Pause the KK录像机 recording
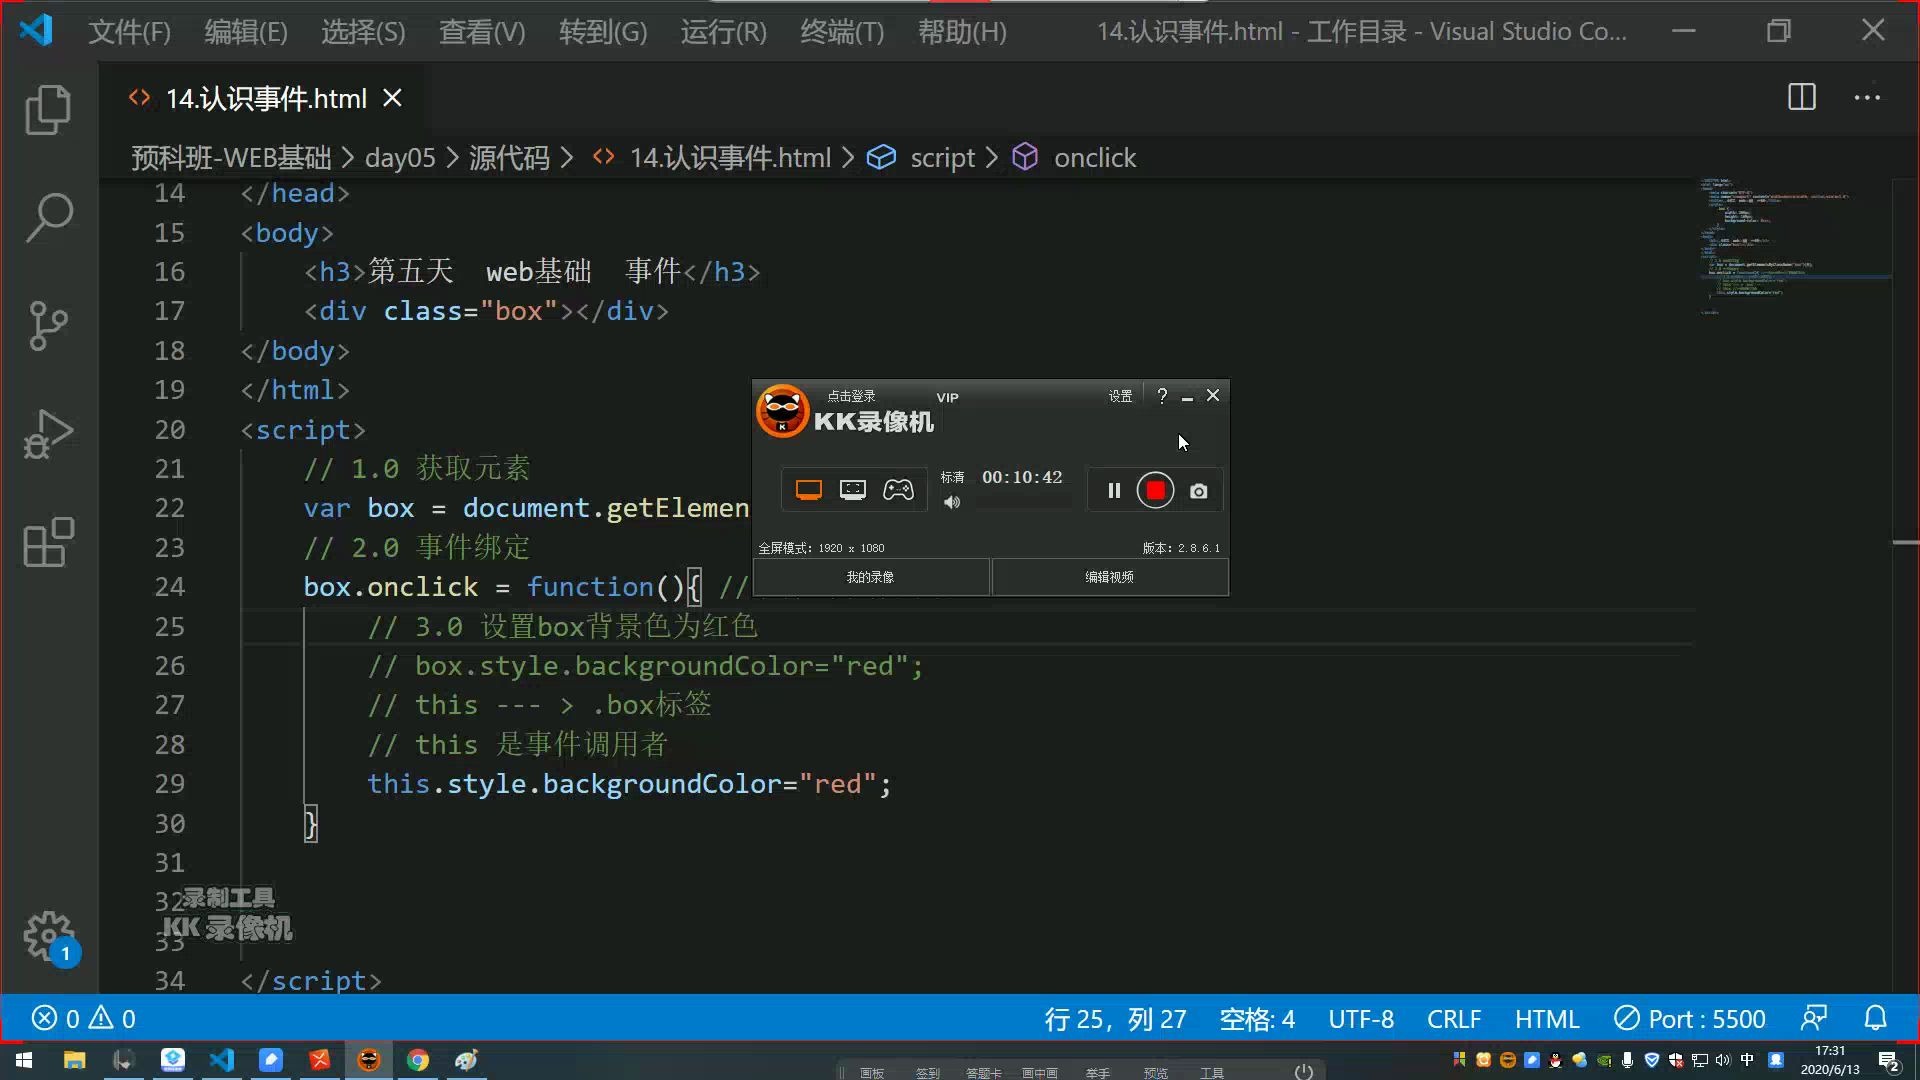The image size is (1920, 1080). (1113, 491)
